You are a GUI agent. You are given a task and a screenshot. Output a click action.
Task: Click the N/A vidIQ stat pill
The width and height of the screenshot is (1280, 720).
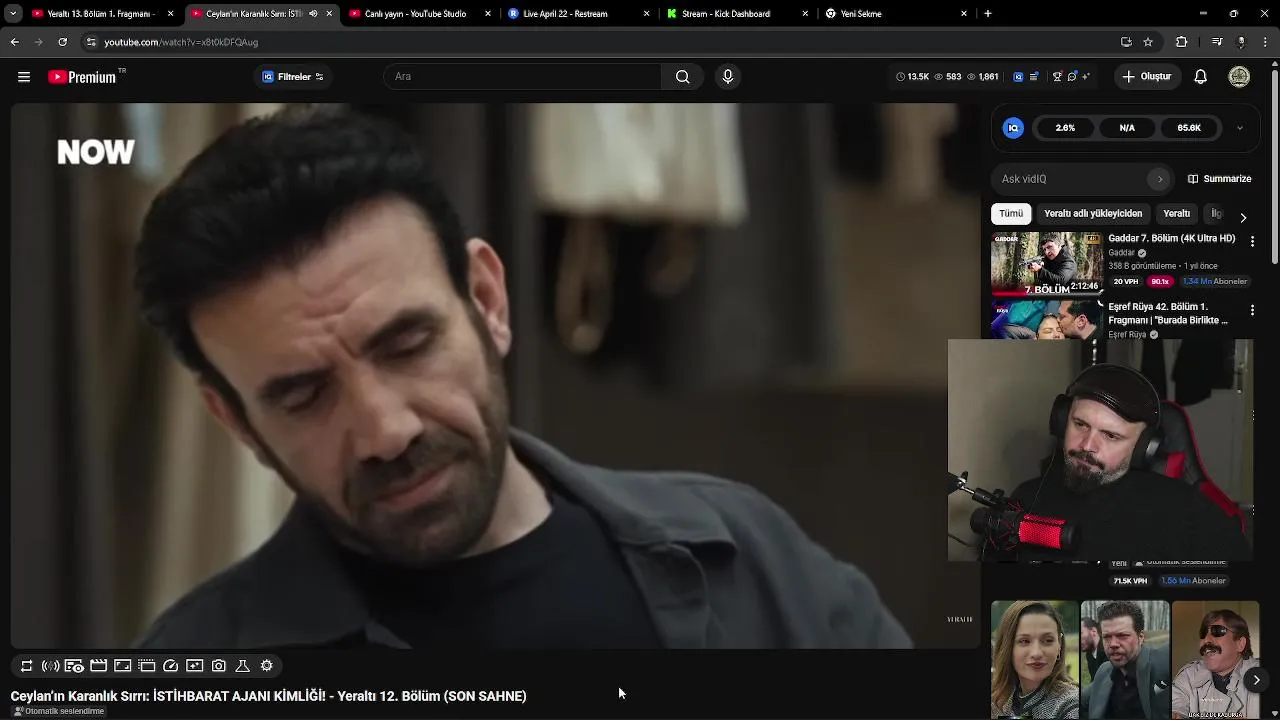[x=1127, y=128]
